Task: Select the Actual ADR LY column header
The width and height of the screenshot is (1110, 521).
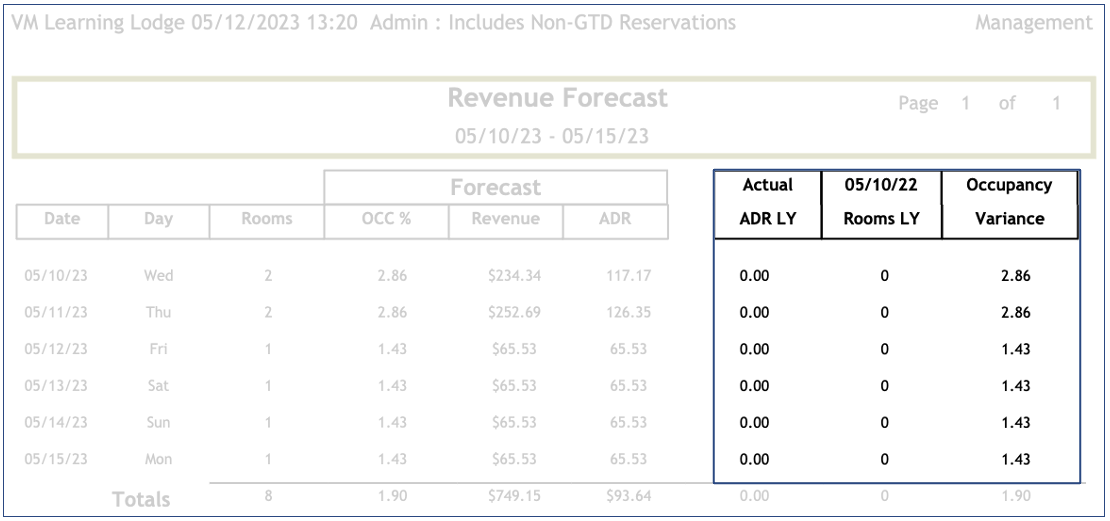Action: pos(767,202)
